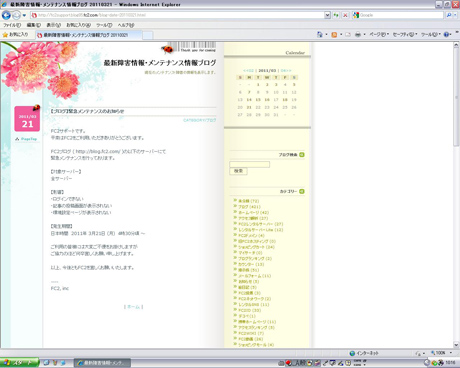
Task: Go to previous month in the calendar
Action: tap(248, 71)
